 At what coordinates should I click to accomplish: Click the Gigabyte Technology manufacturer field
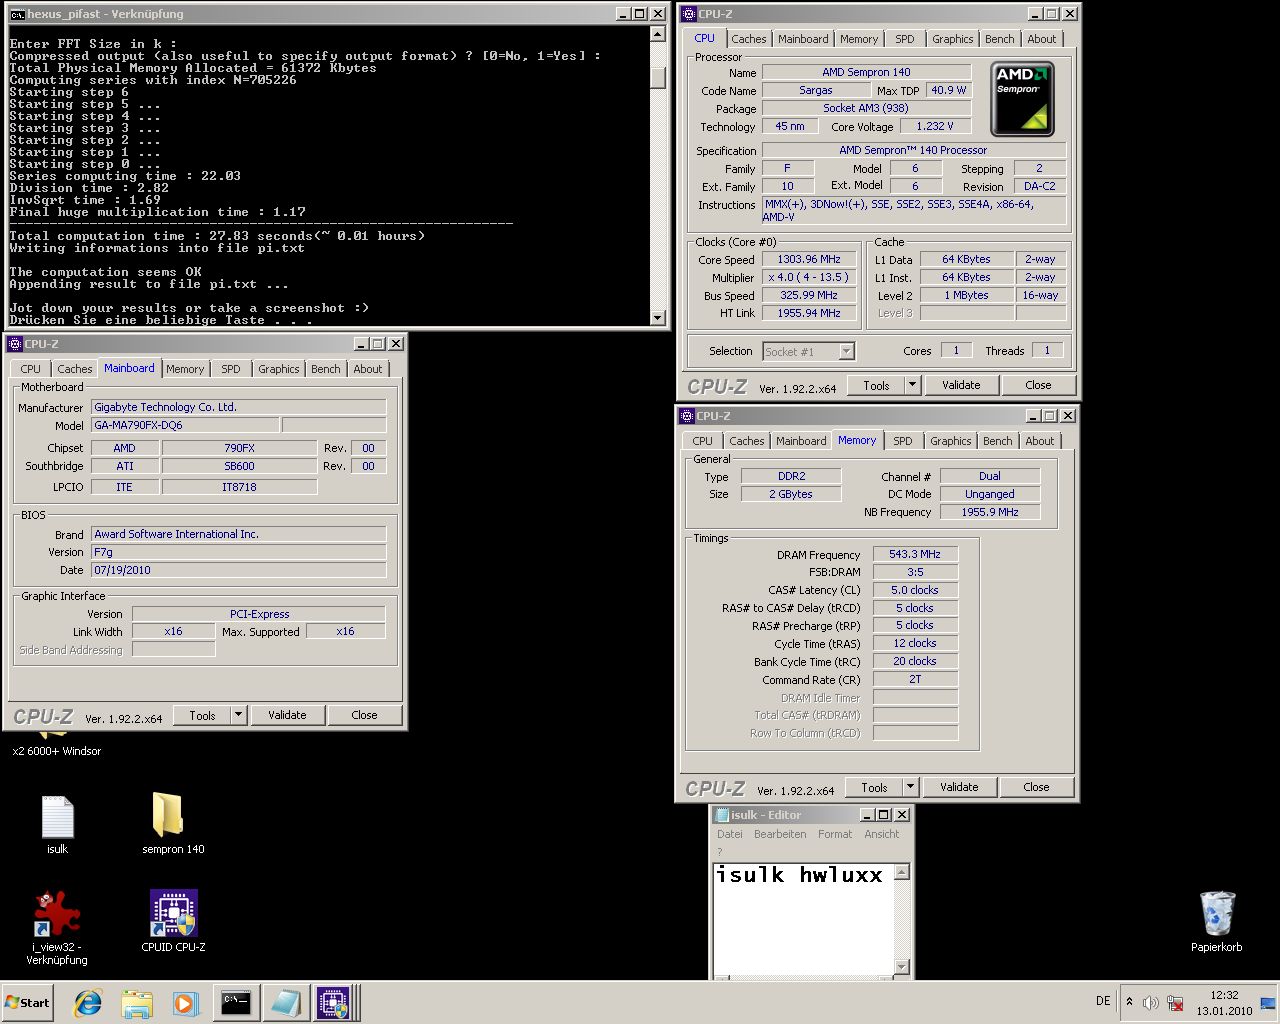coord(239,407)
